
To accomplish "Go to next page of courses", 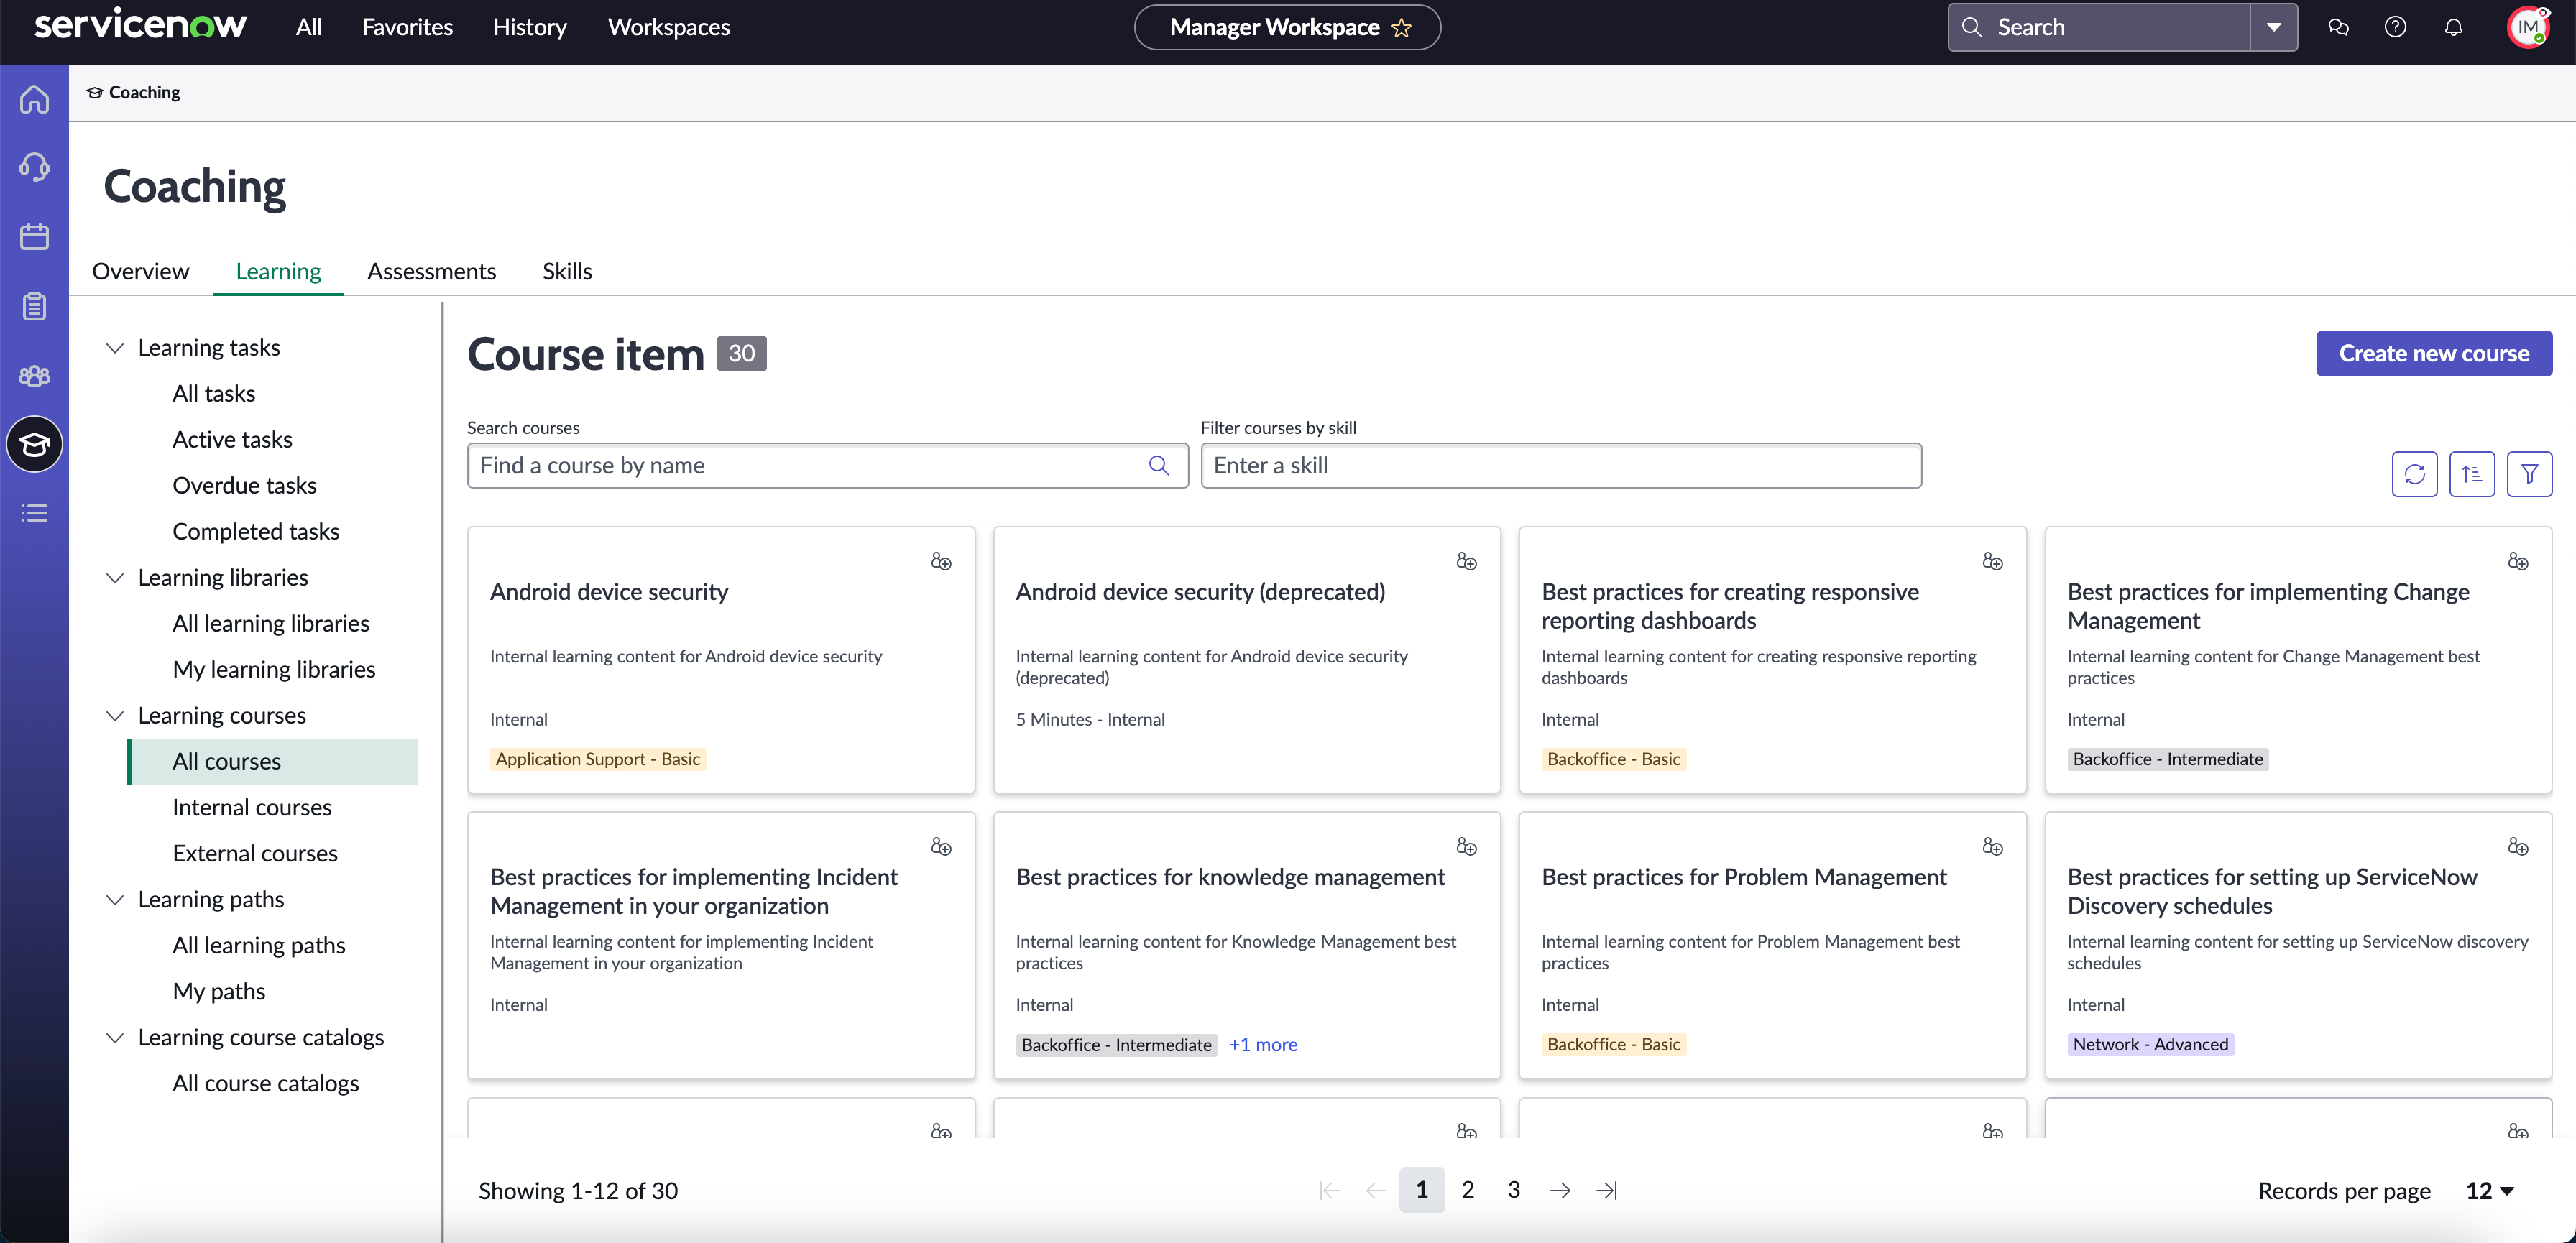I will click(x=1560, y=1190).
